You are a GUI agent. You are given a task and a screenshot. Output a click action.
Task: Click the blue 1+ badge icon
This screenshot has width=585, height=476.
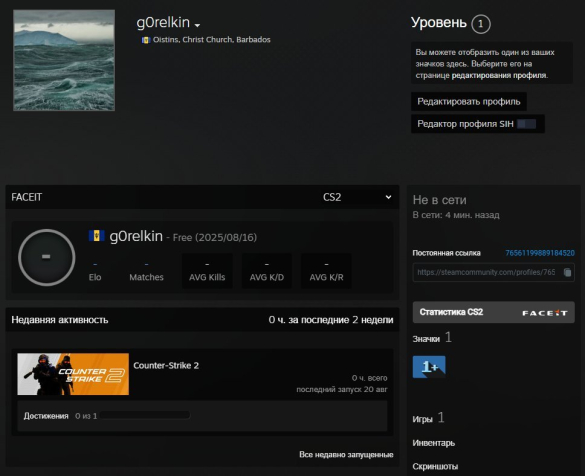429,367
